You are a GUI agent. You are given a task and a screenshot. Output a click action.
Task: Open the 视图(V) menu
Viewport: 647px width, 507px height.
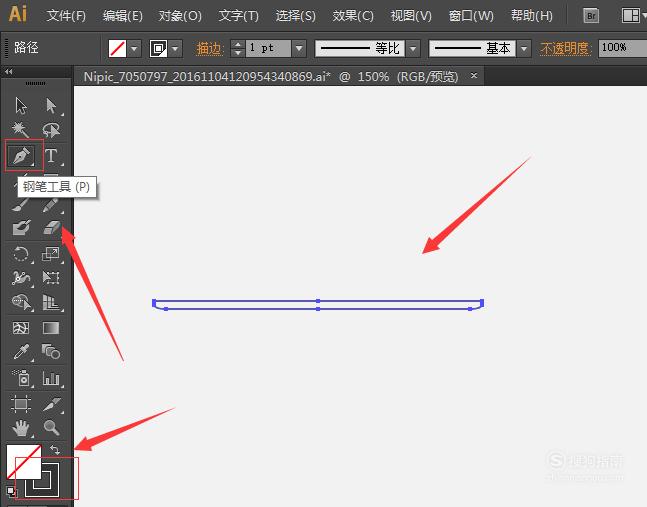click(x=411, y=16)
